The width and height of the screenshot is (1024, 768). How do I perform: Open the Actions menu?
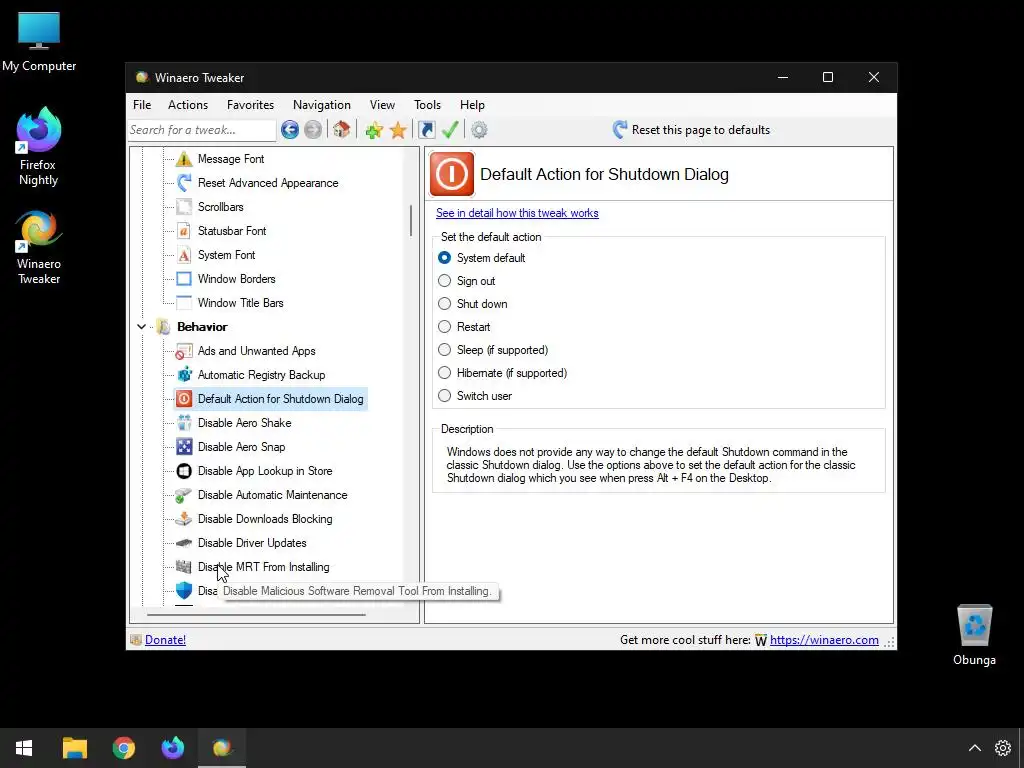pyautogui.click(x=188, y=104)
